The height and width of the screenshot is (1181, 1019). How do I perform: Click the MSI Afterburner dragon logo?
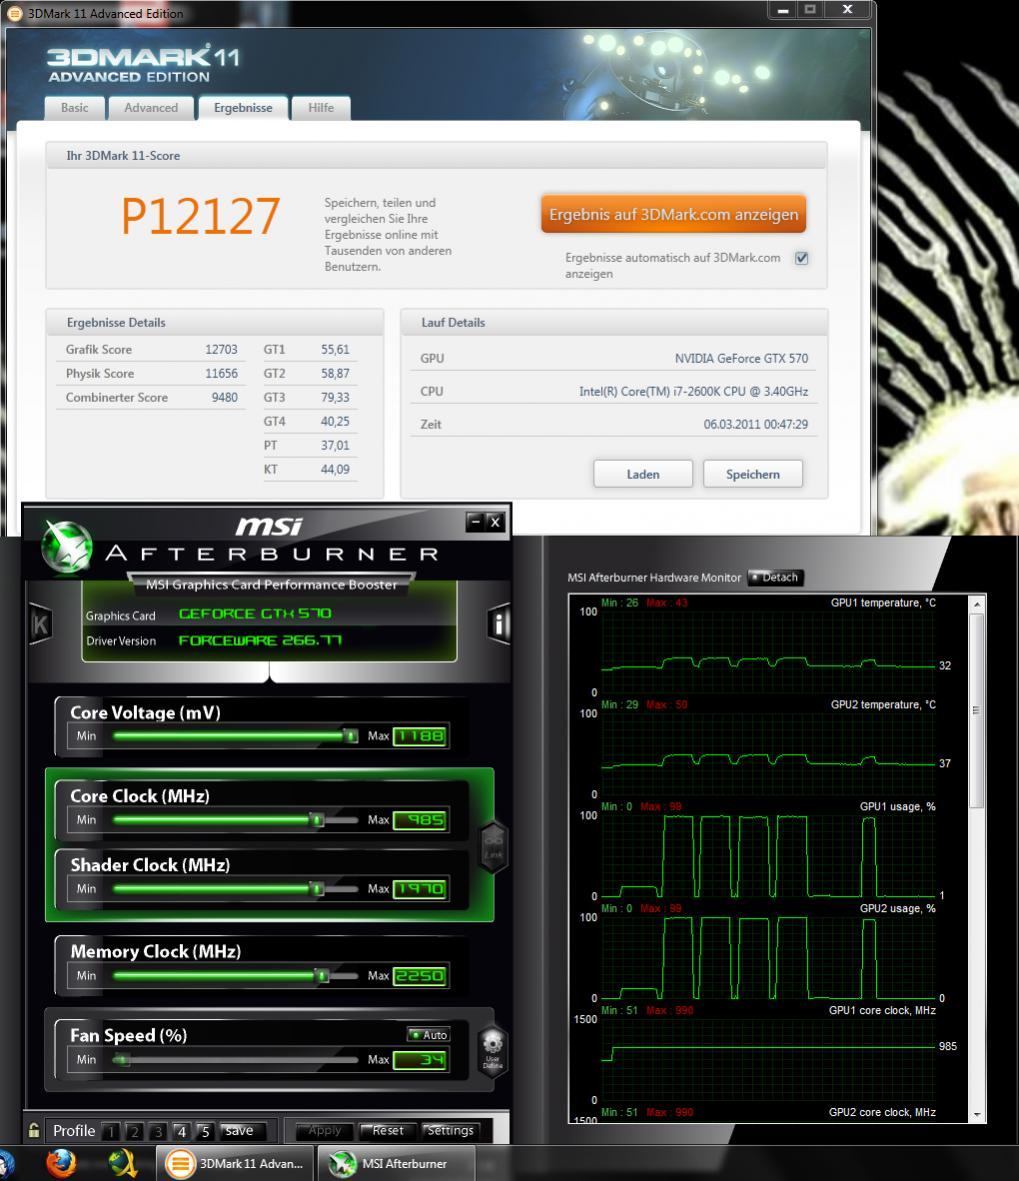click(x=66, y=546)
